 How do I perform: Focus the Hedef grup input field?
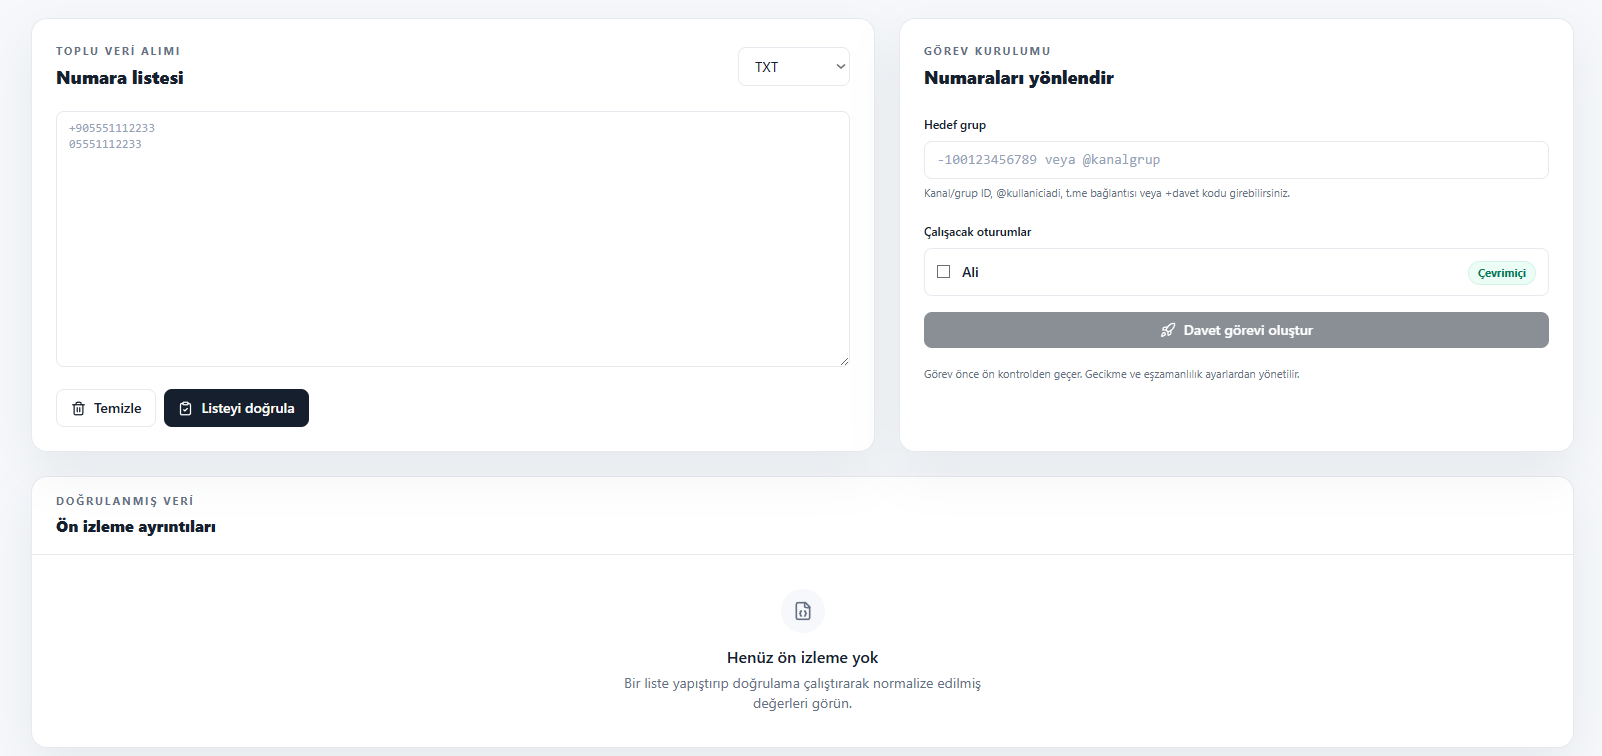pos(1236,160)
